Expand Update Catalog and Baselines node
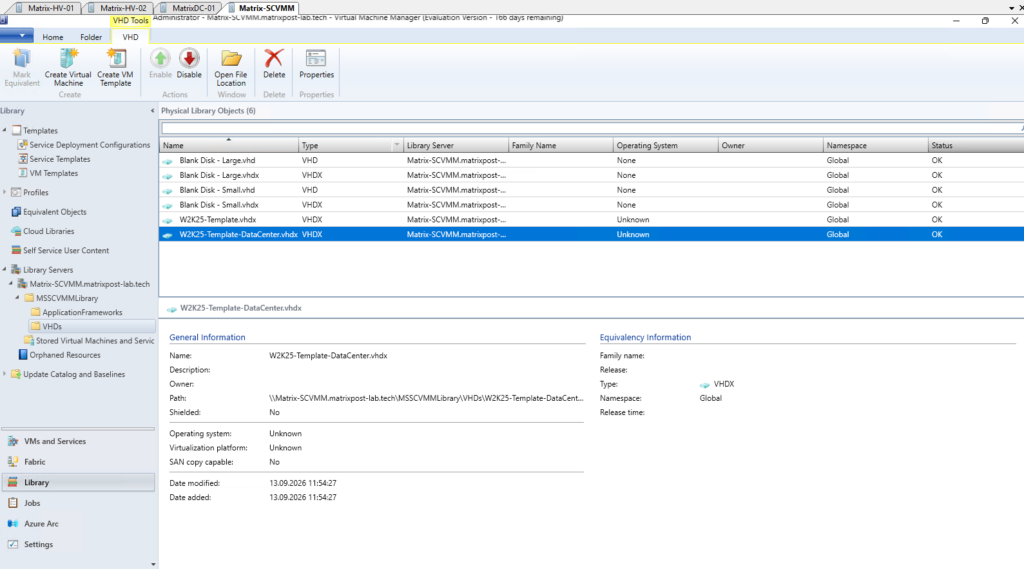The height and width of the screenshot is (569, 1024). [5, 374]
